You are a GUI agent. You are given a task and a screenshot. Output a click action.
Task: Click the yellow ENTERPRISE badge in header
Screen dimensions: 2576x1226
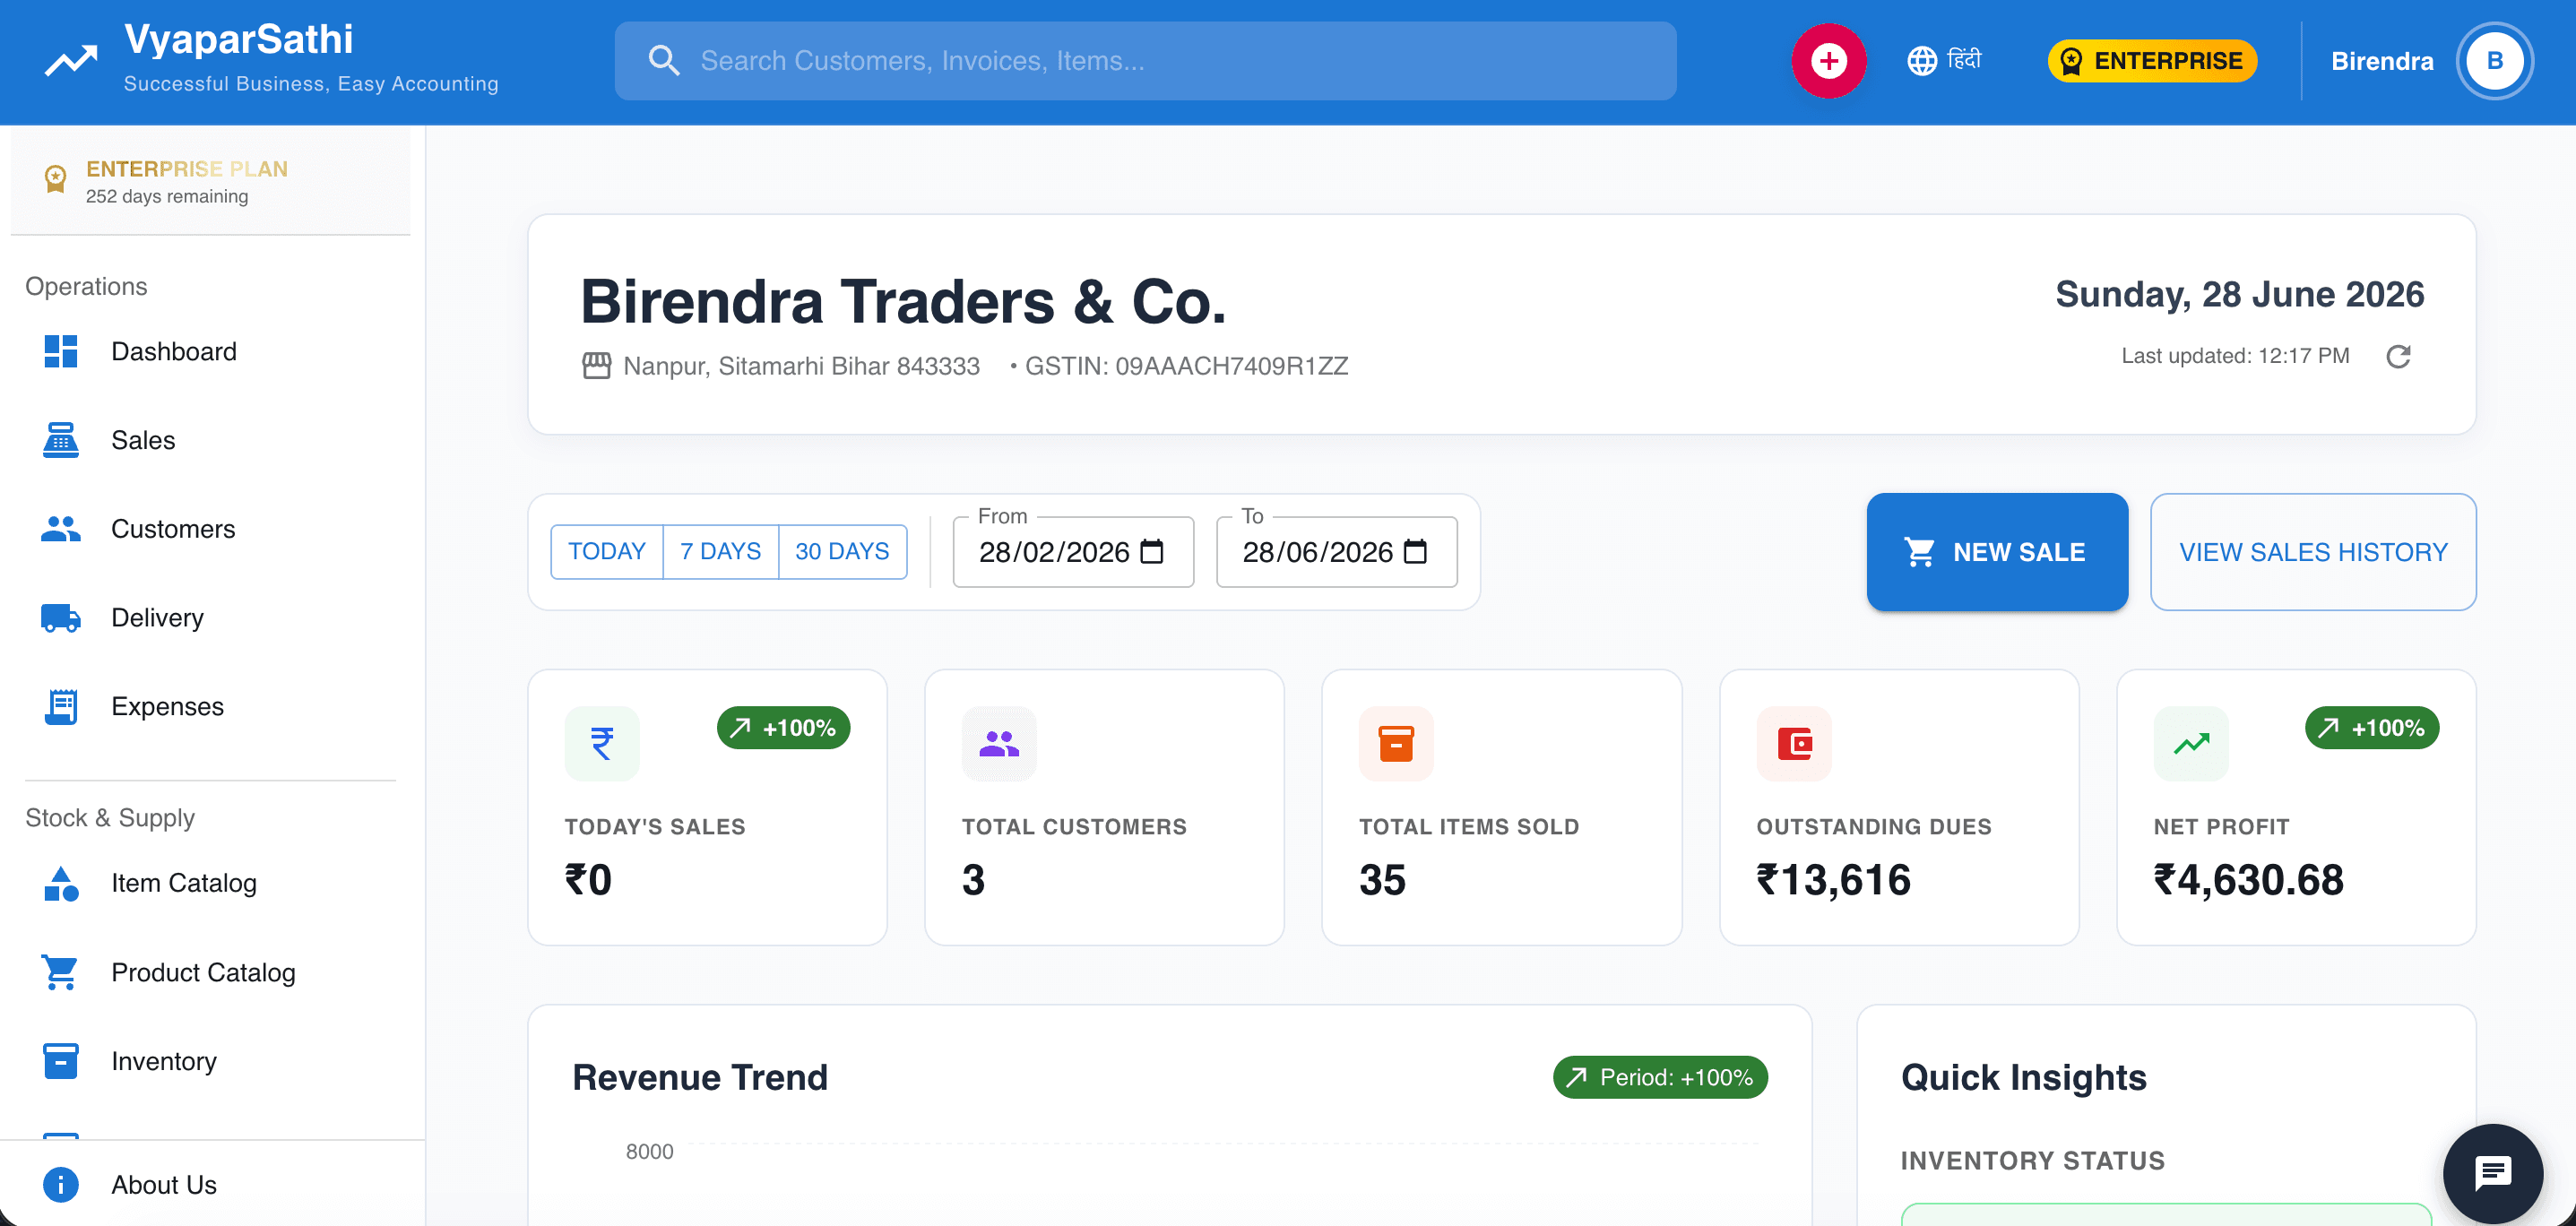click(x=2152, y=61)
